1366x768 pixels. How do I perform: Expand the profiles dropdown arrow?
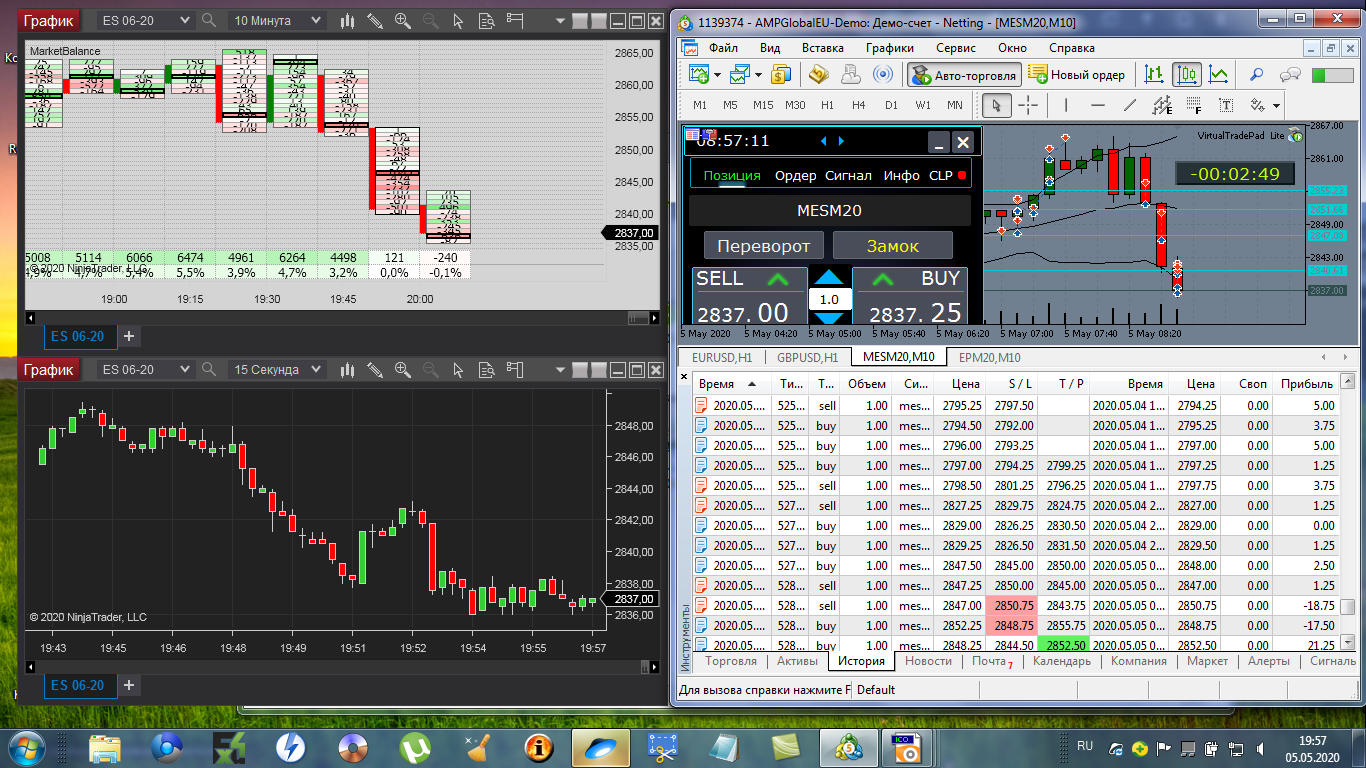pyautogui.click(x=758, y=74)
